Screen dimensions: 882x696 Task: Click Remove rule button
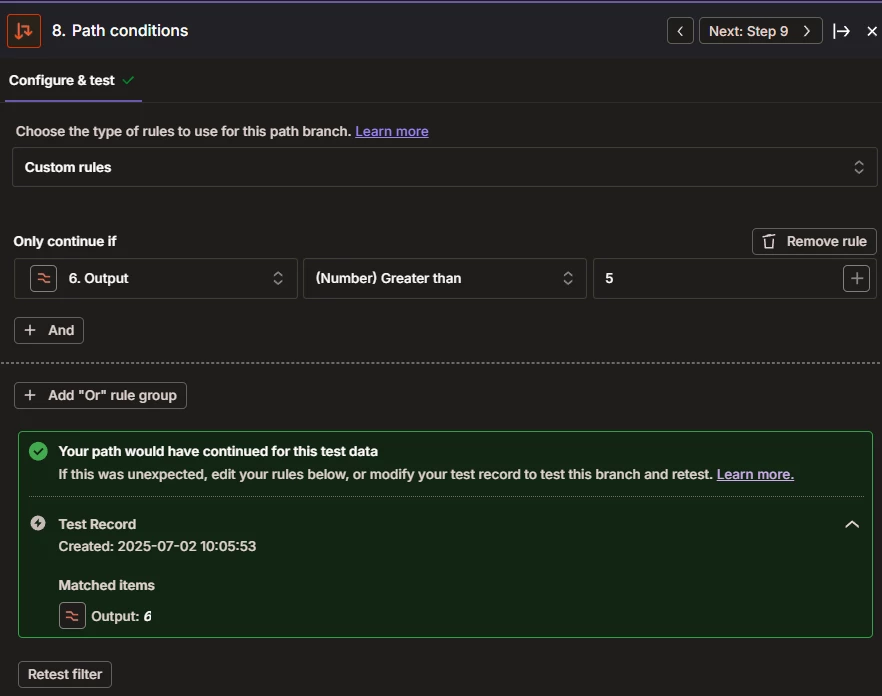pyautogui.click(x=814, y=241)
